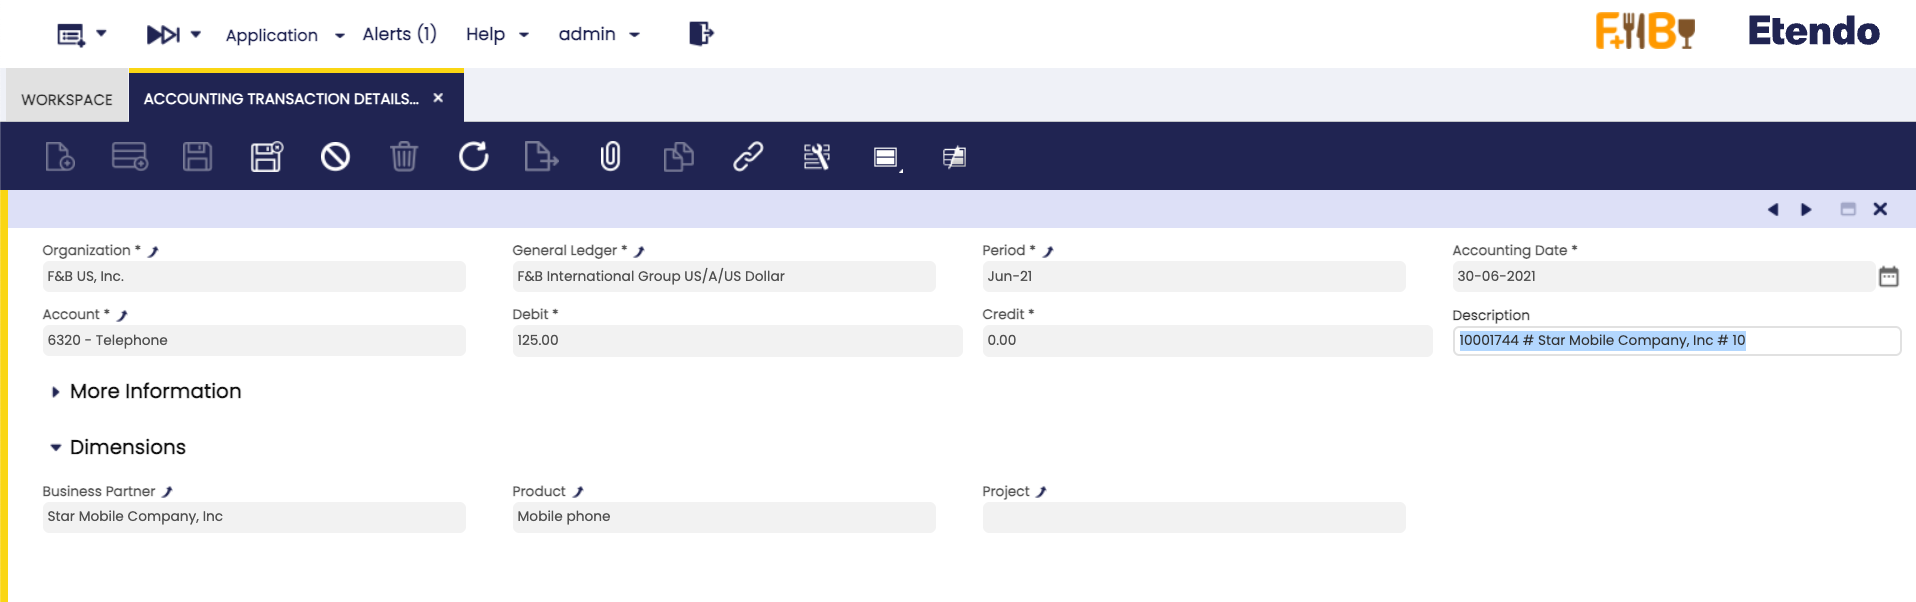Go to previous record arrow
Screen dimensions: 1916x602
pyautogui.click(x=1773, y=209)
